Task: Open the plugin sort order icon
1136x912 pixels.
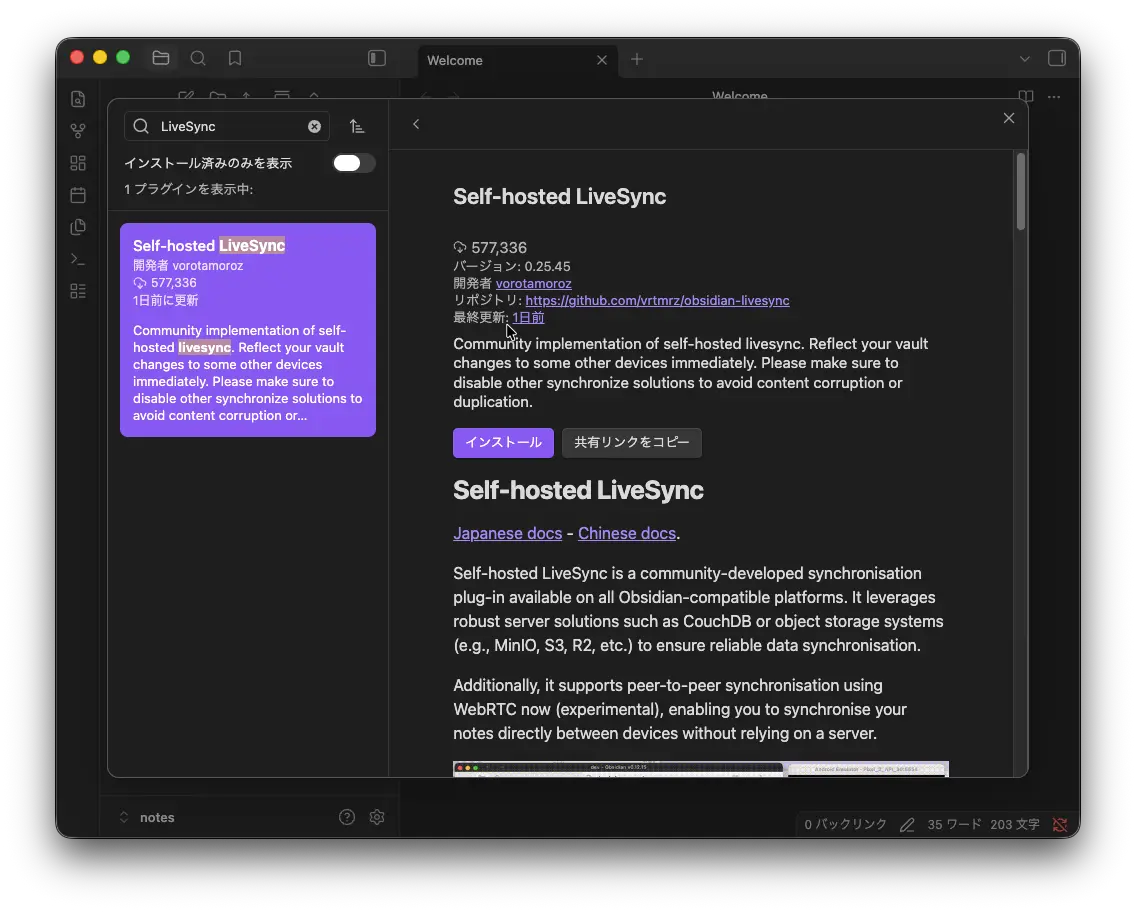Action: [357, 126]
